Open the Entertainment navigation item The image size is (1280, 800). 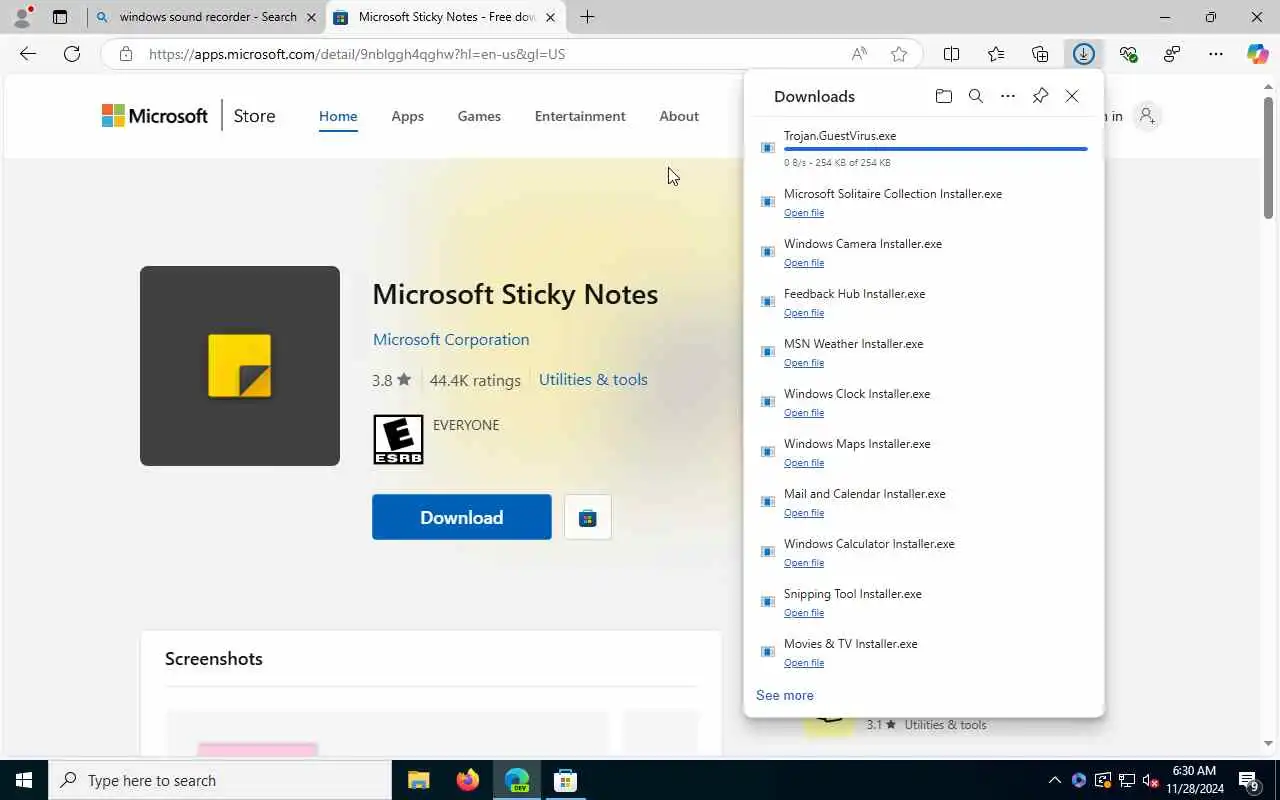point(580,116)
